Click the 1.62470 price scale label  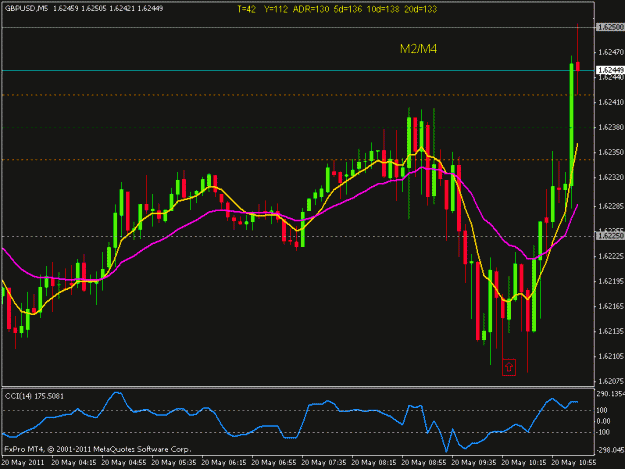pyautogui.click(x=611, y=52)
